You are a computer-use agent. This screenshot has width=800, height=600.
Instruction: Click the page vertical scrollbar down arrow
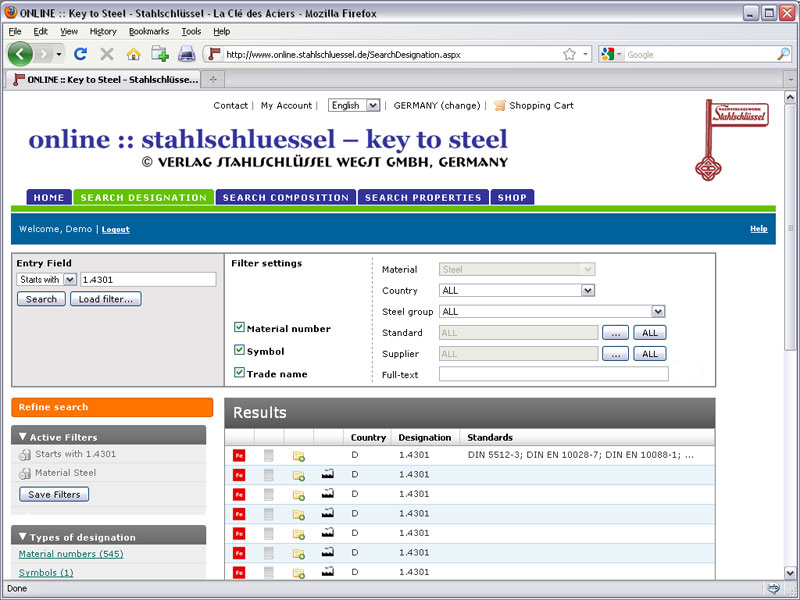(790, 572)
